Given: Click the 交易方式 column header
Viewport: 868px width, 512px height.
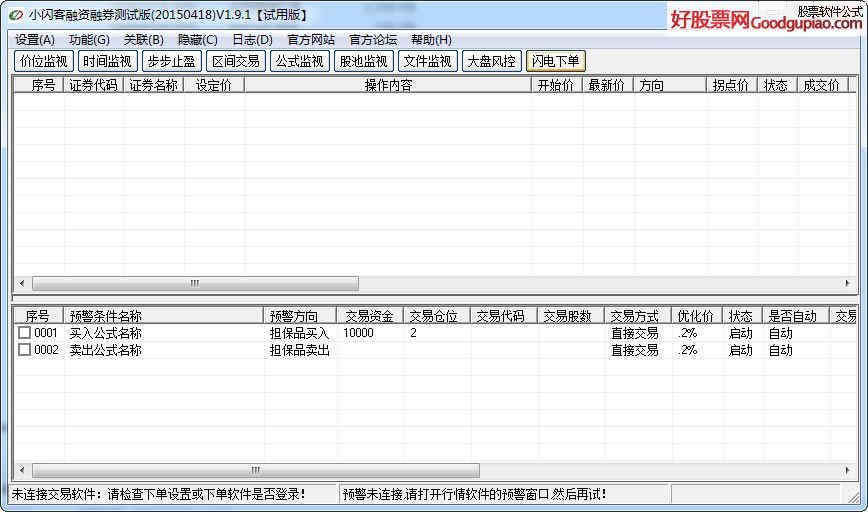Looking at the screenshot, I should click(637, 316).
